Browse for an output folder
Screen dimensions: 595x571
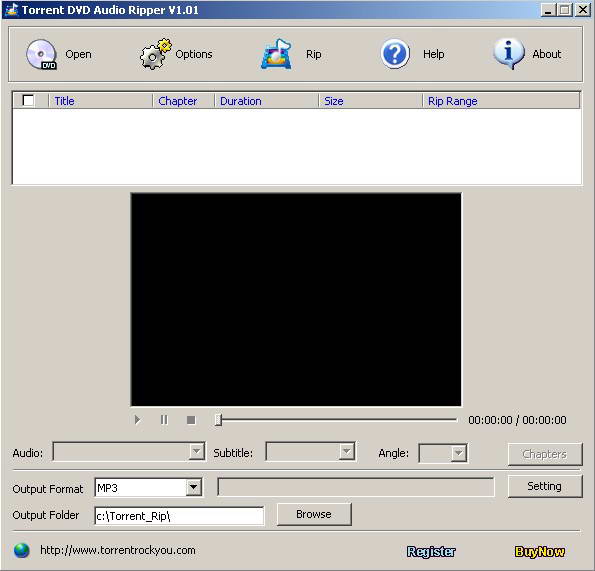pyautogui.click(x=314, y=514)
